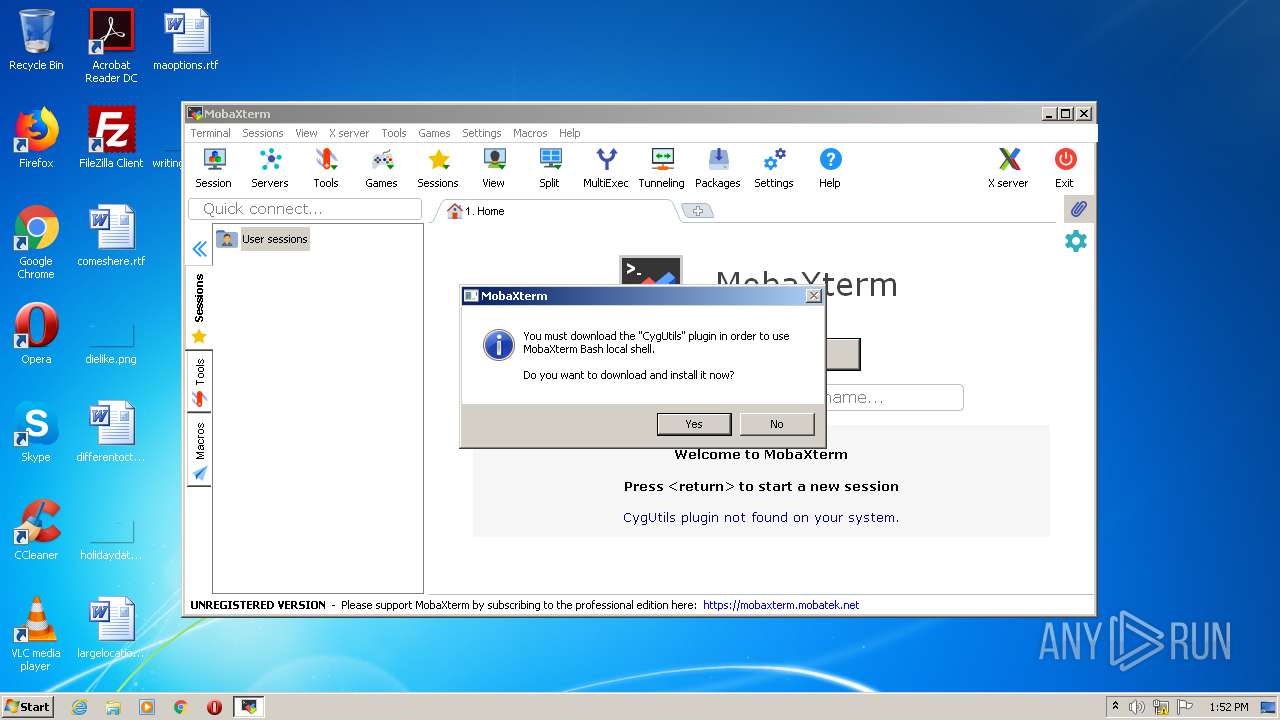Open the Google Chrome desktop shortcut
This screenshot has height=720, width=1280.
pos(36,242)
